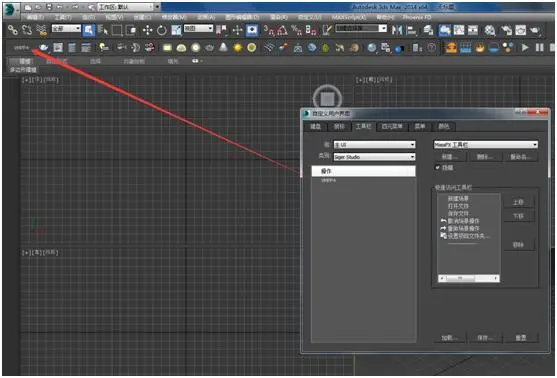Select the Scale tool

point(176,30)
